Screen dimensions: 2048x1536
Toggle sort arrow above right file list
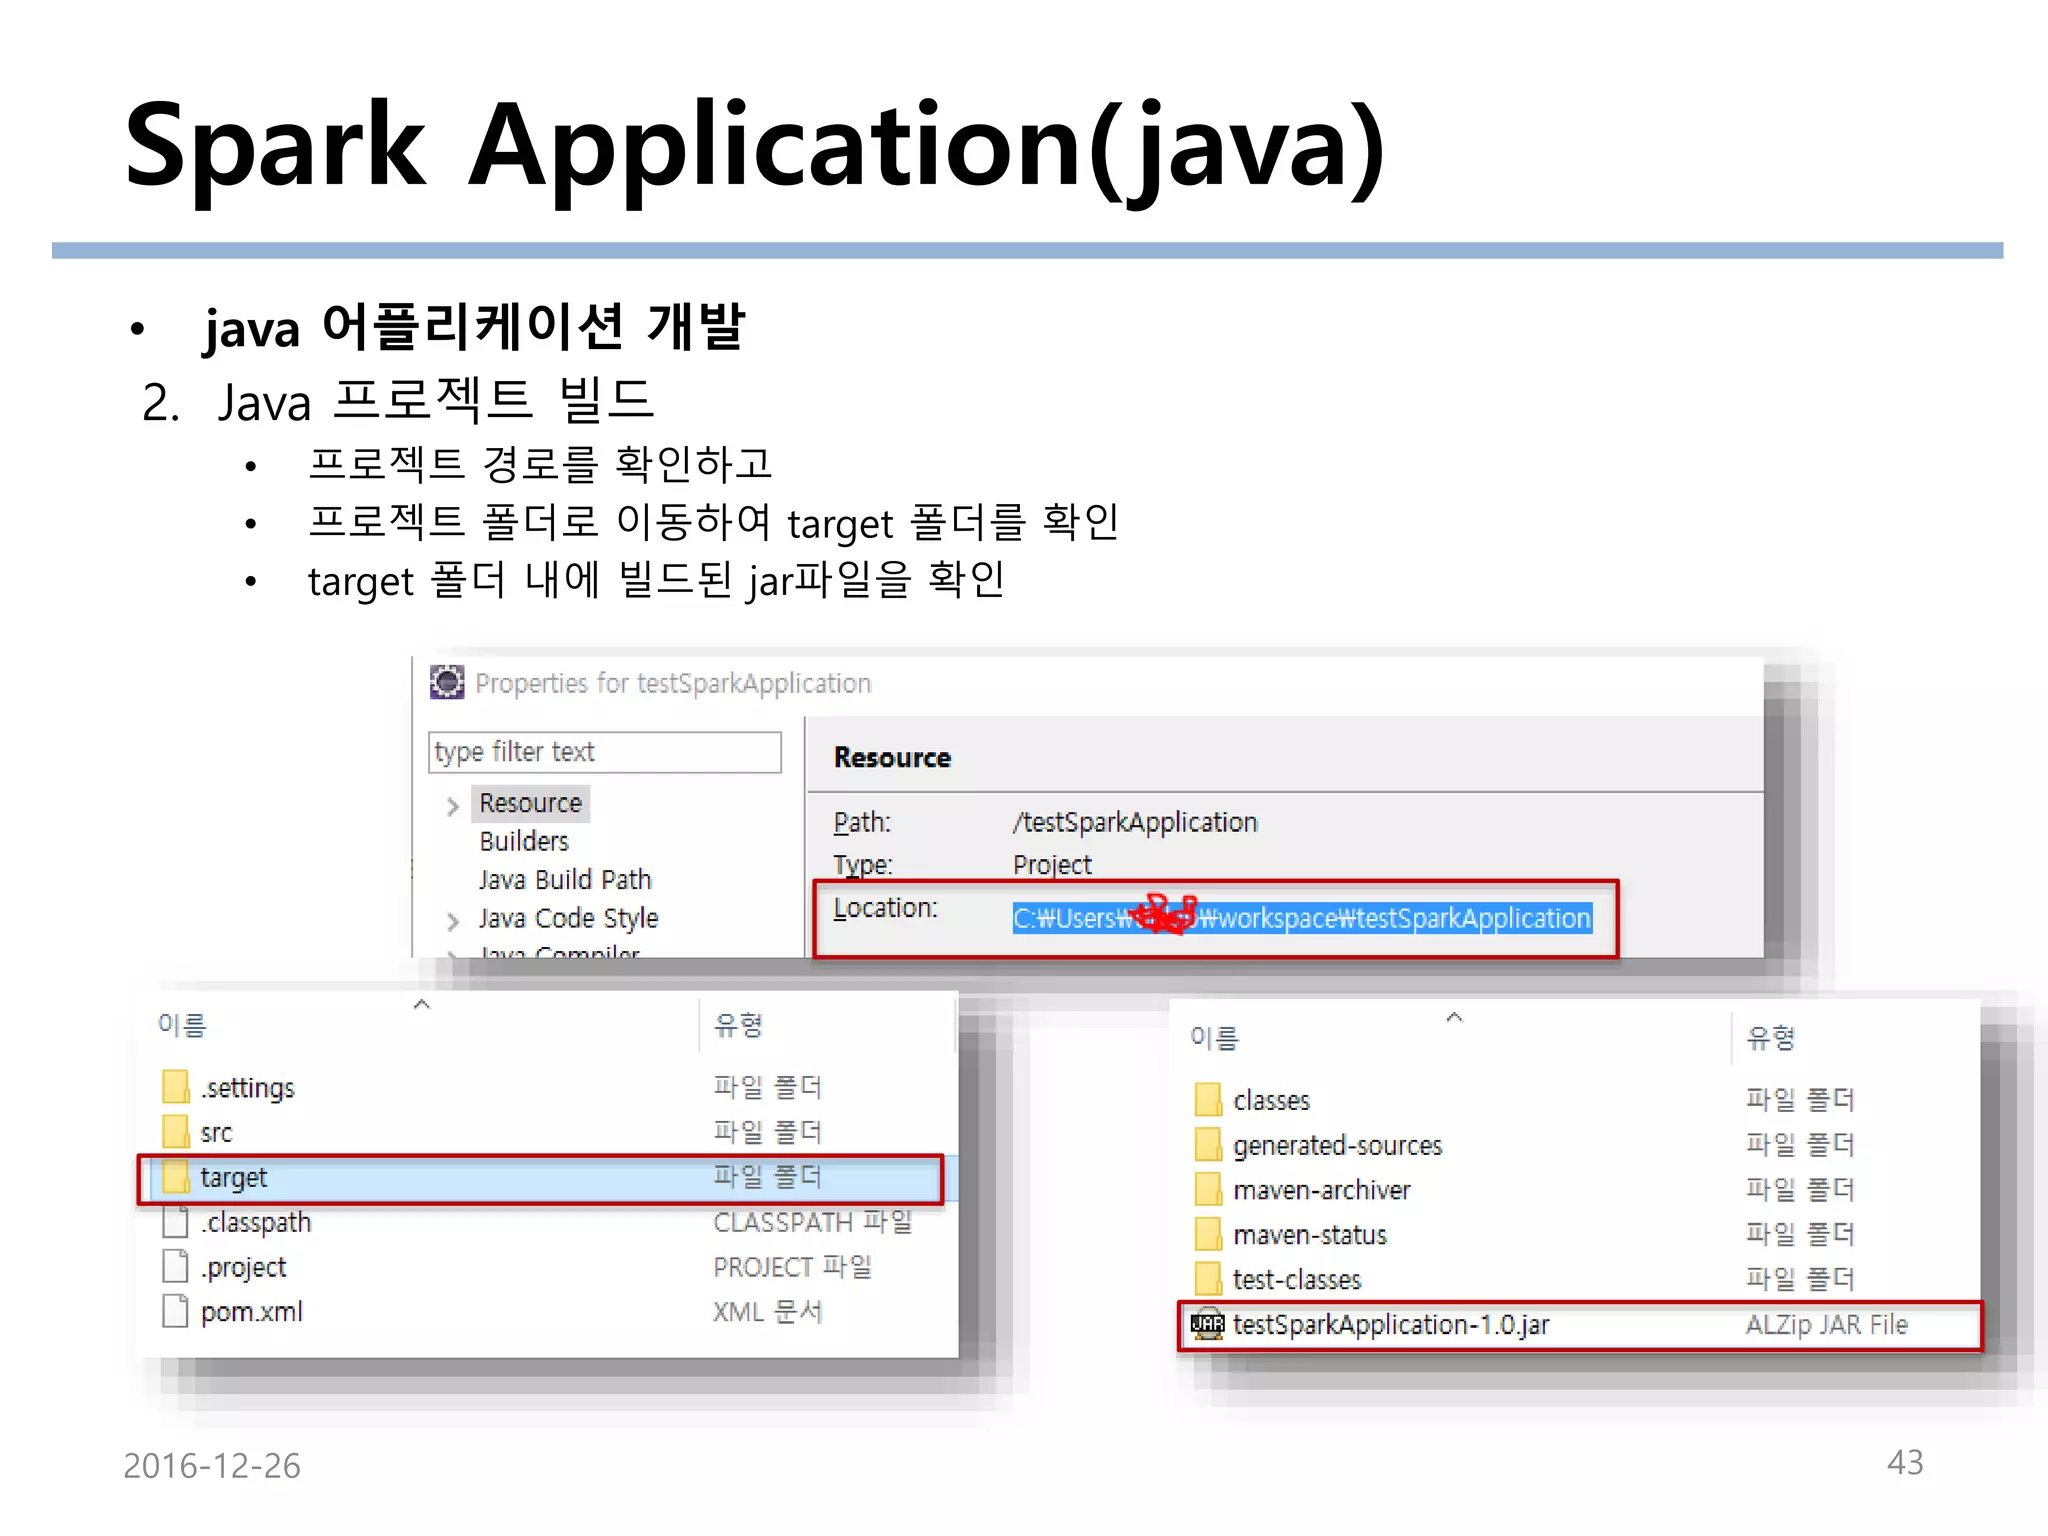click(x=1454, y=1018)
